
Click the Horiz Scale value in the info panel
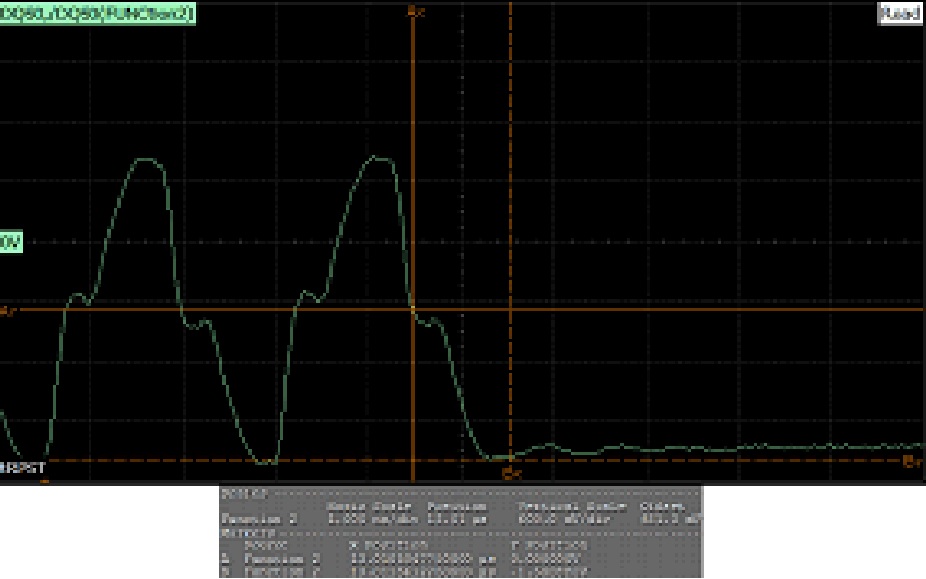[x=373, y=520]
